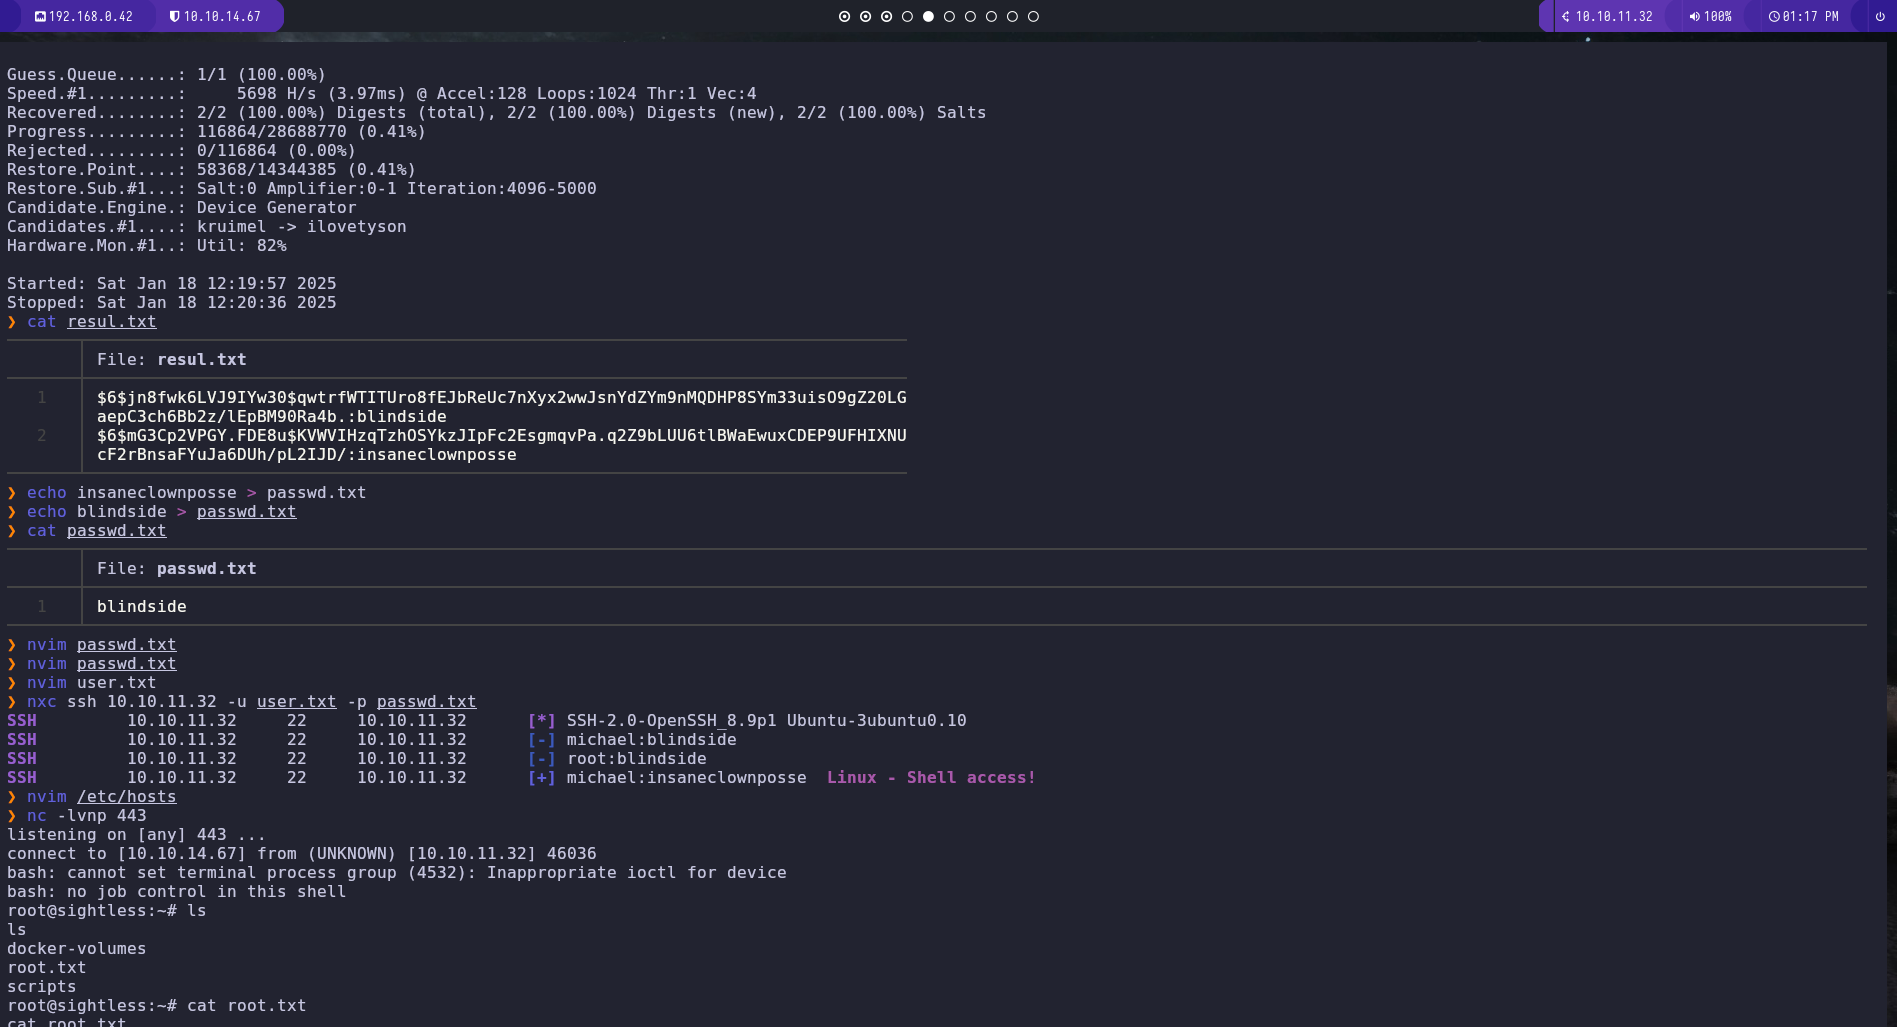Click the 'Recovered' 2/2 digests line
This screenshot has height=1027, width=1897.
click(497, 113)
